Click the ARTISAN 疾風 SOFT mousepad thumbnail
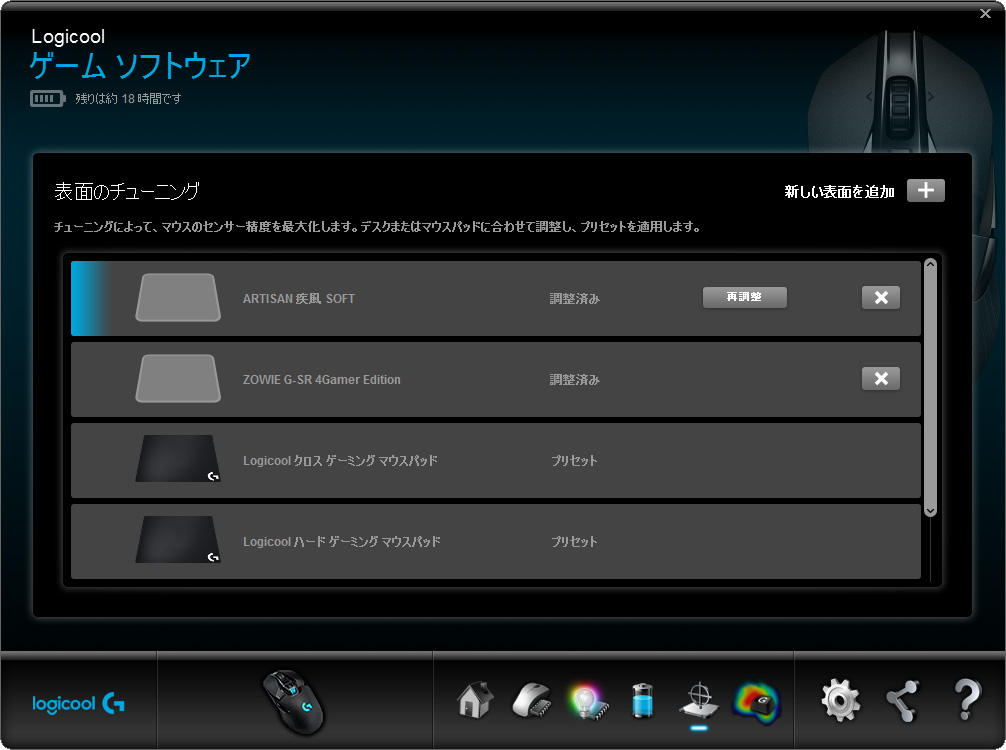 pos(178,298)
